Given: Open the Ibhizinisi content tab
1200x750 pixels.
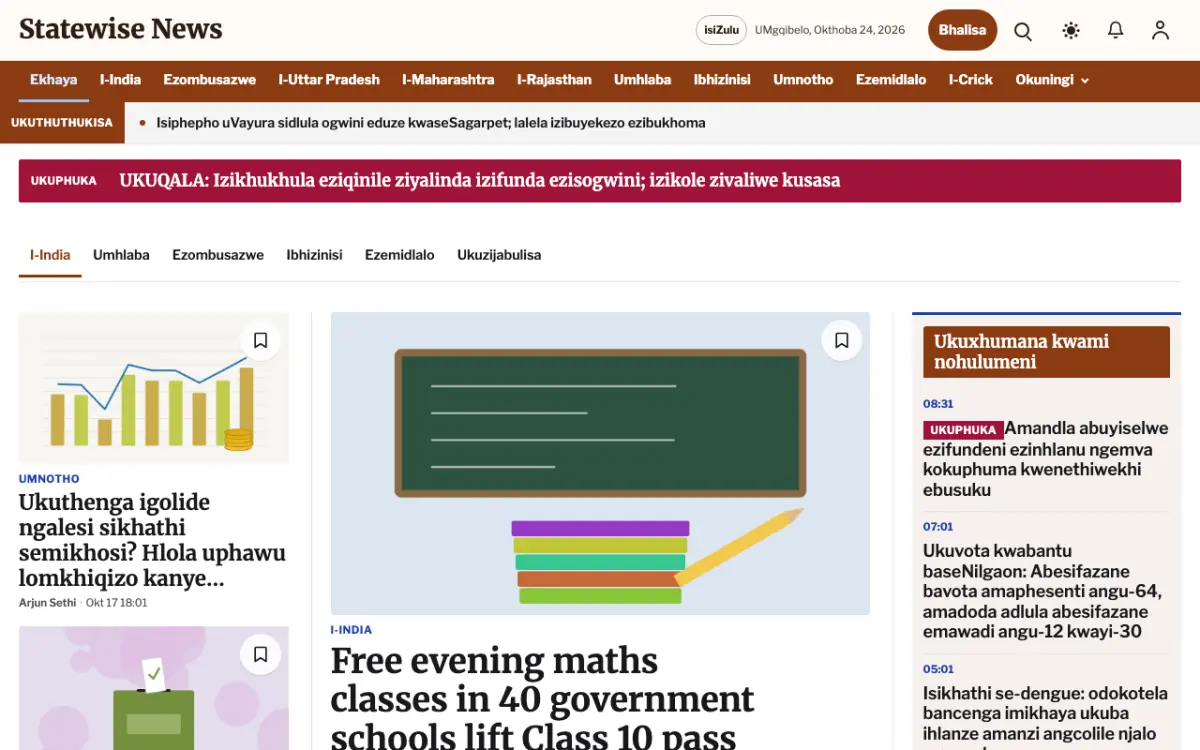Looking at the screenshot, I should (x=314, y=255).
